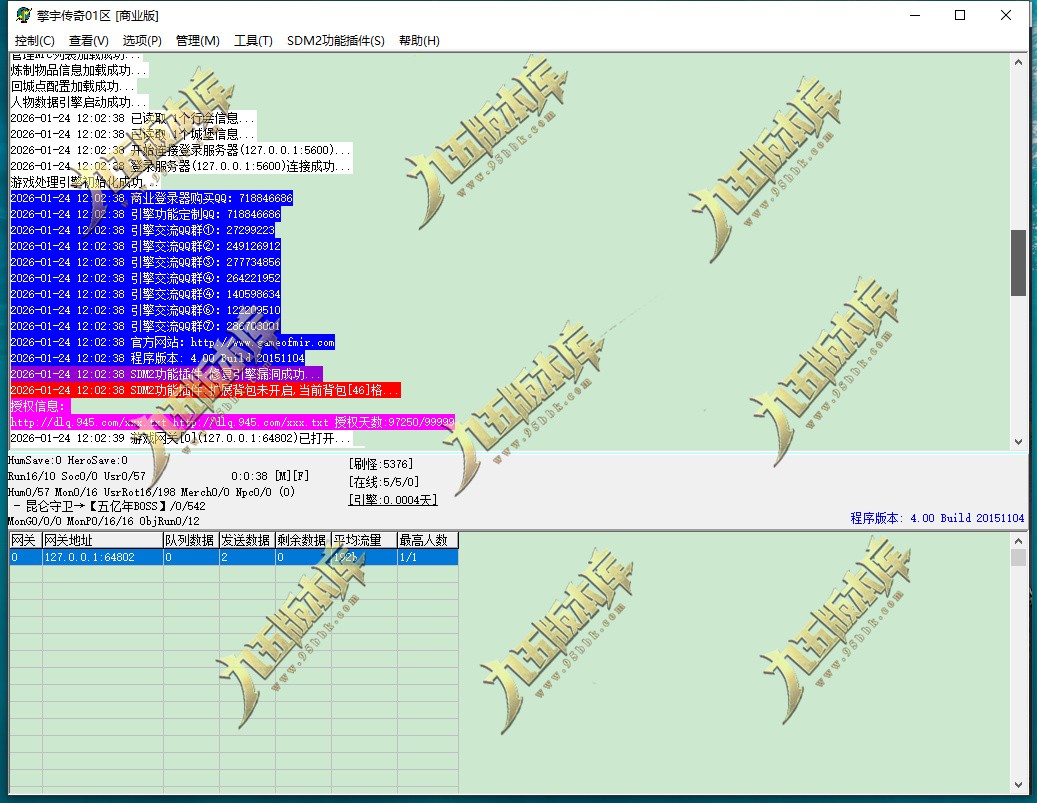1037x803 pixels.
Task: Click the log panel scrollbar thumb
Action: point(1018,263)
